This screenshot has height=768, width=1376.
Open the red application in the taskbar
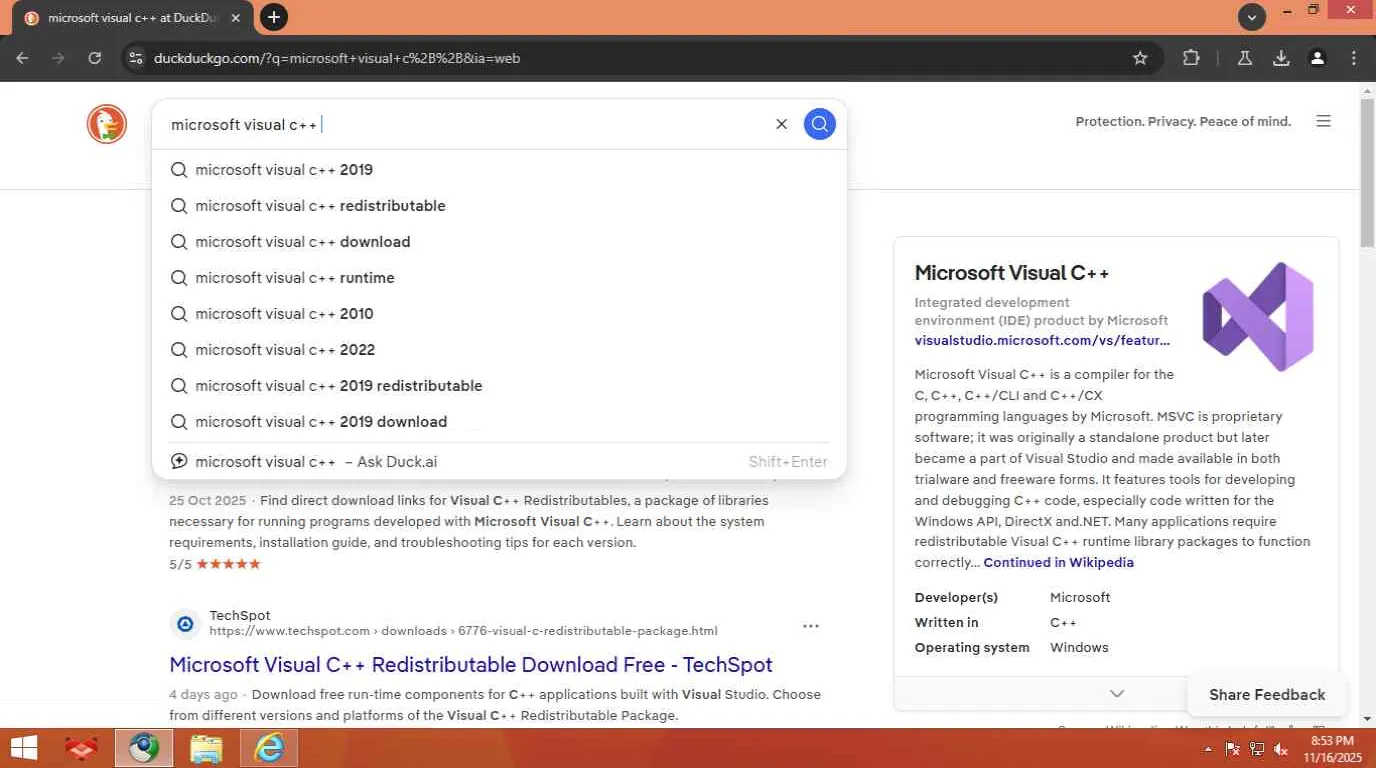click(82, 748)
